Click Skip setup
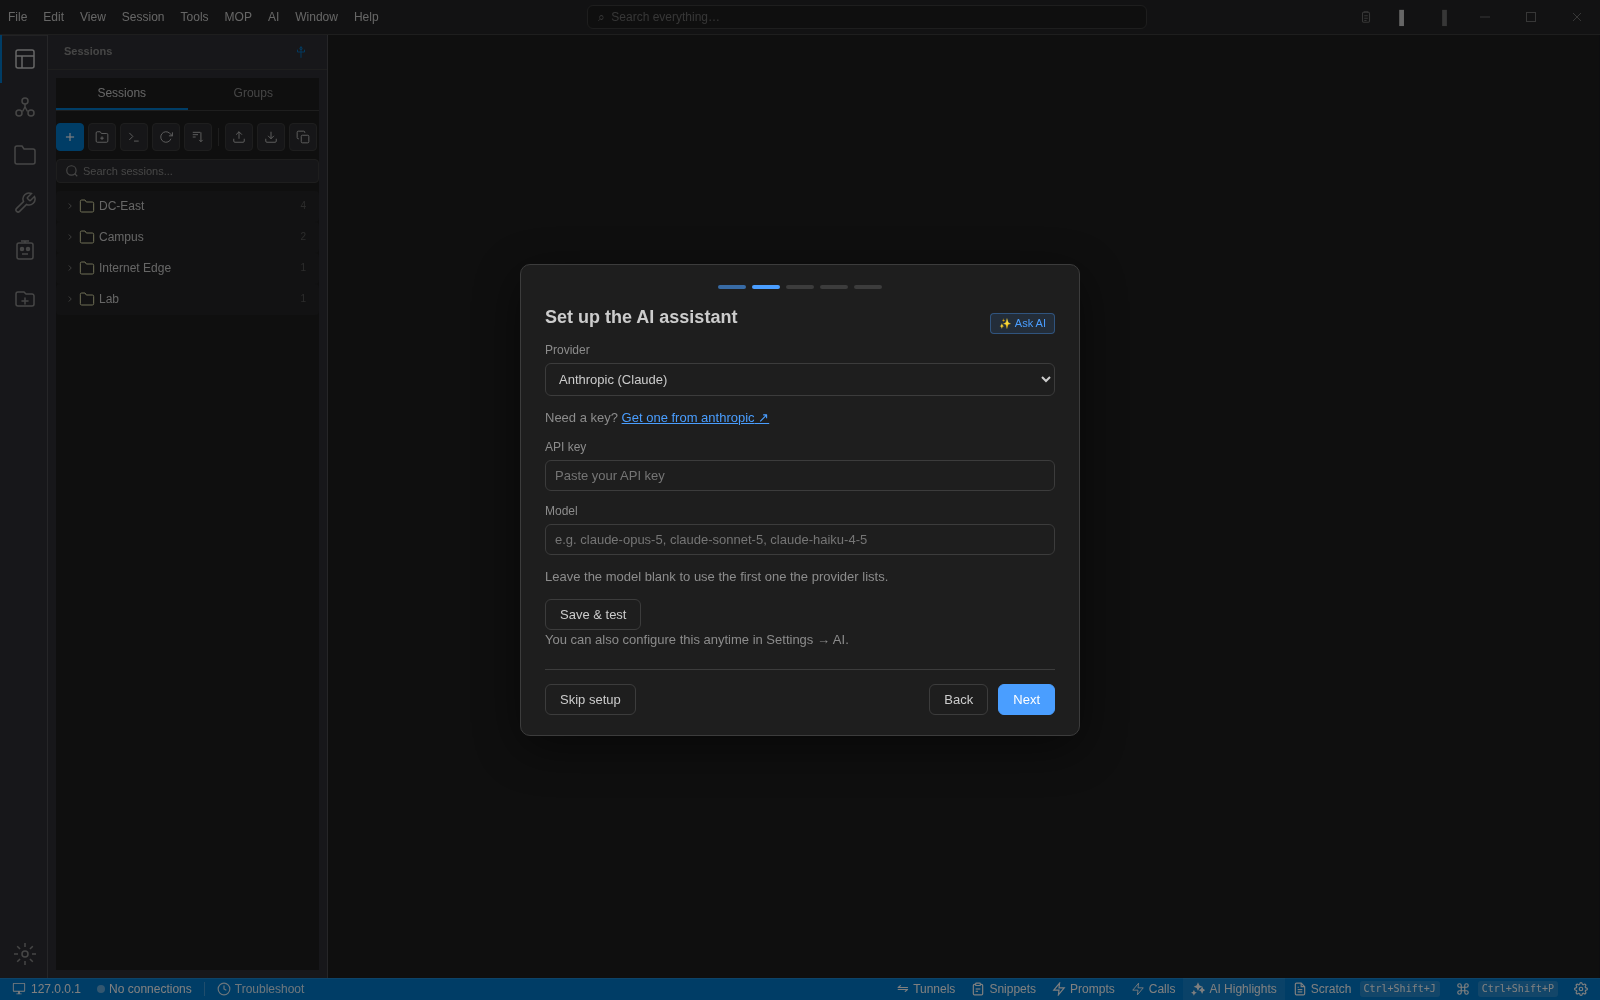1600x1000 pixels. [590, 700]
